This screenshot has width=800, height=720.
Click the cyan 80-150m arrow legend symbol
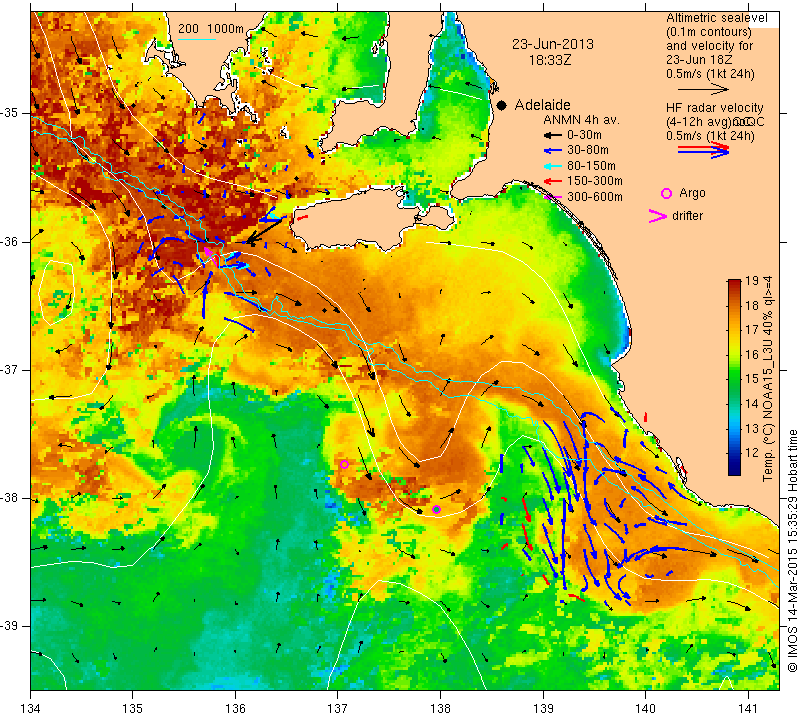pos(553,166)
